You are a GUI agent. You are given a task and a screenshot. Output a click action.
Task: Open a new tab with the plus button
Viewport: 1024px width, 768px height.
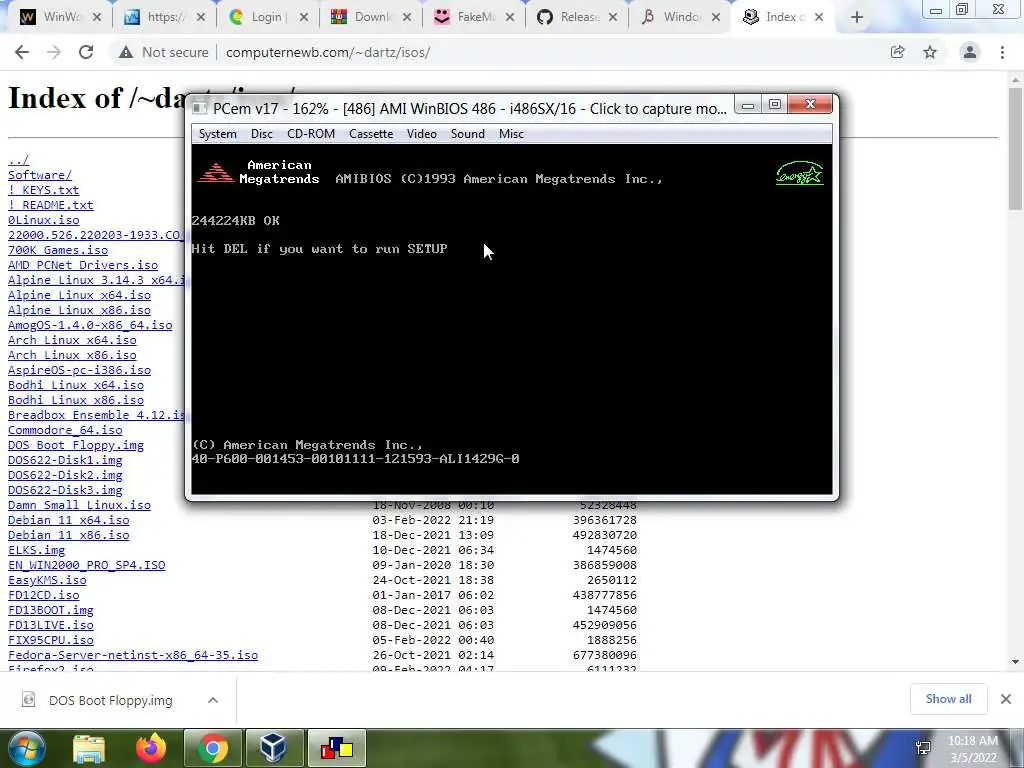click(x=857, y=18)
